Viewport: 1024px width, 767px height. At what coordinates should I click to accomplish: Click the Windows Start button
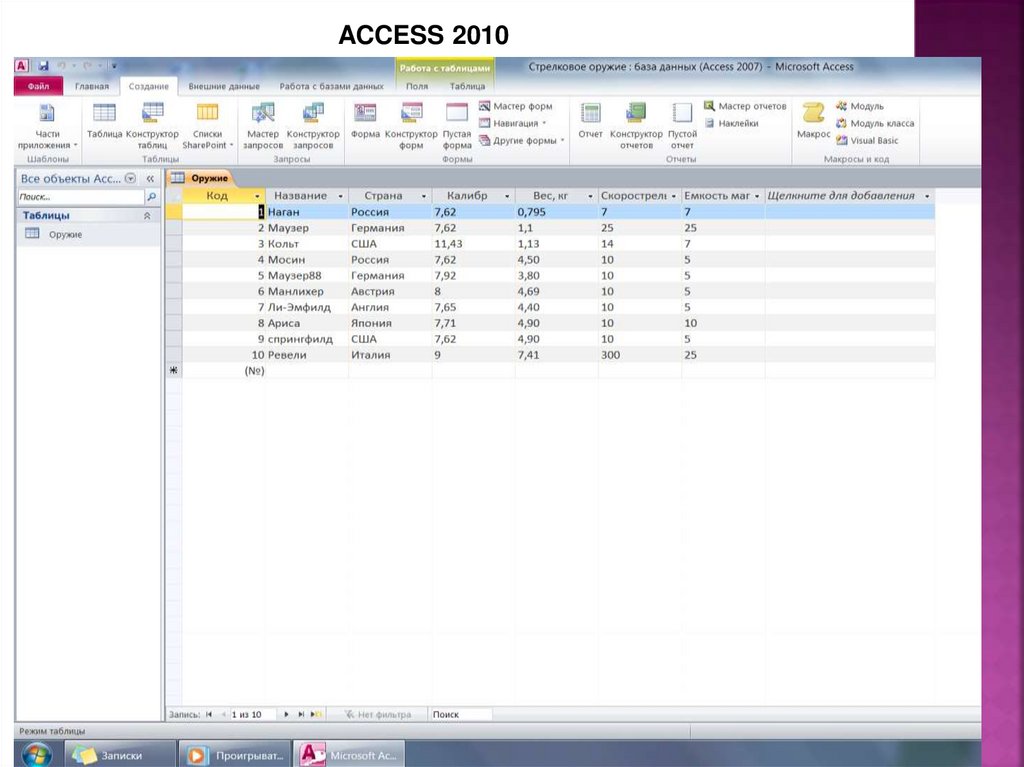point(37,754)
